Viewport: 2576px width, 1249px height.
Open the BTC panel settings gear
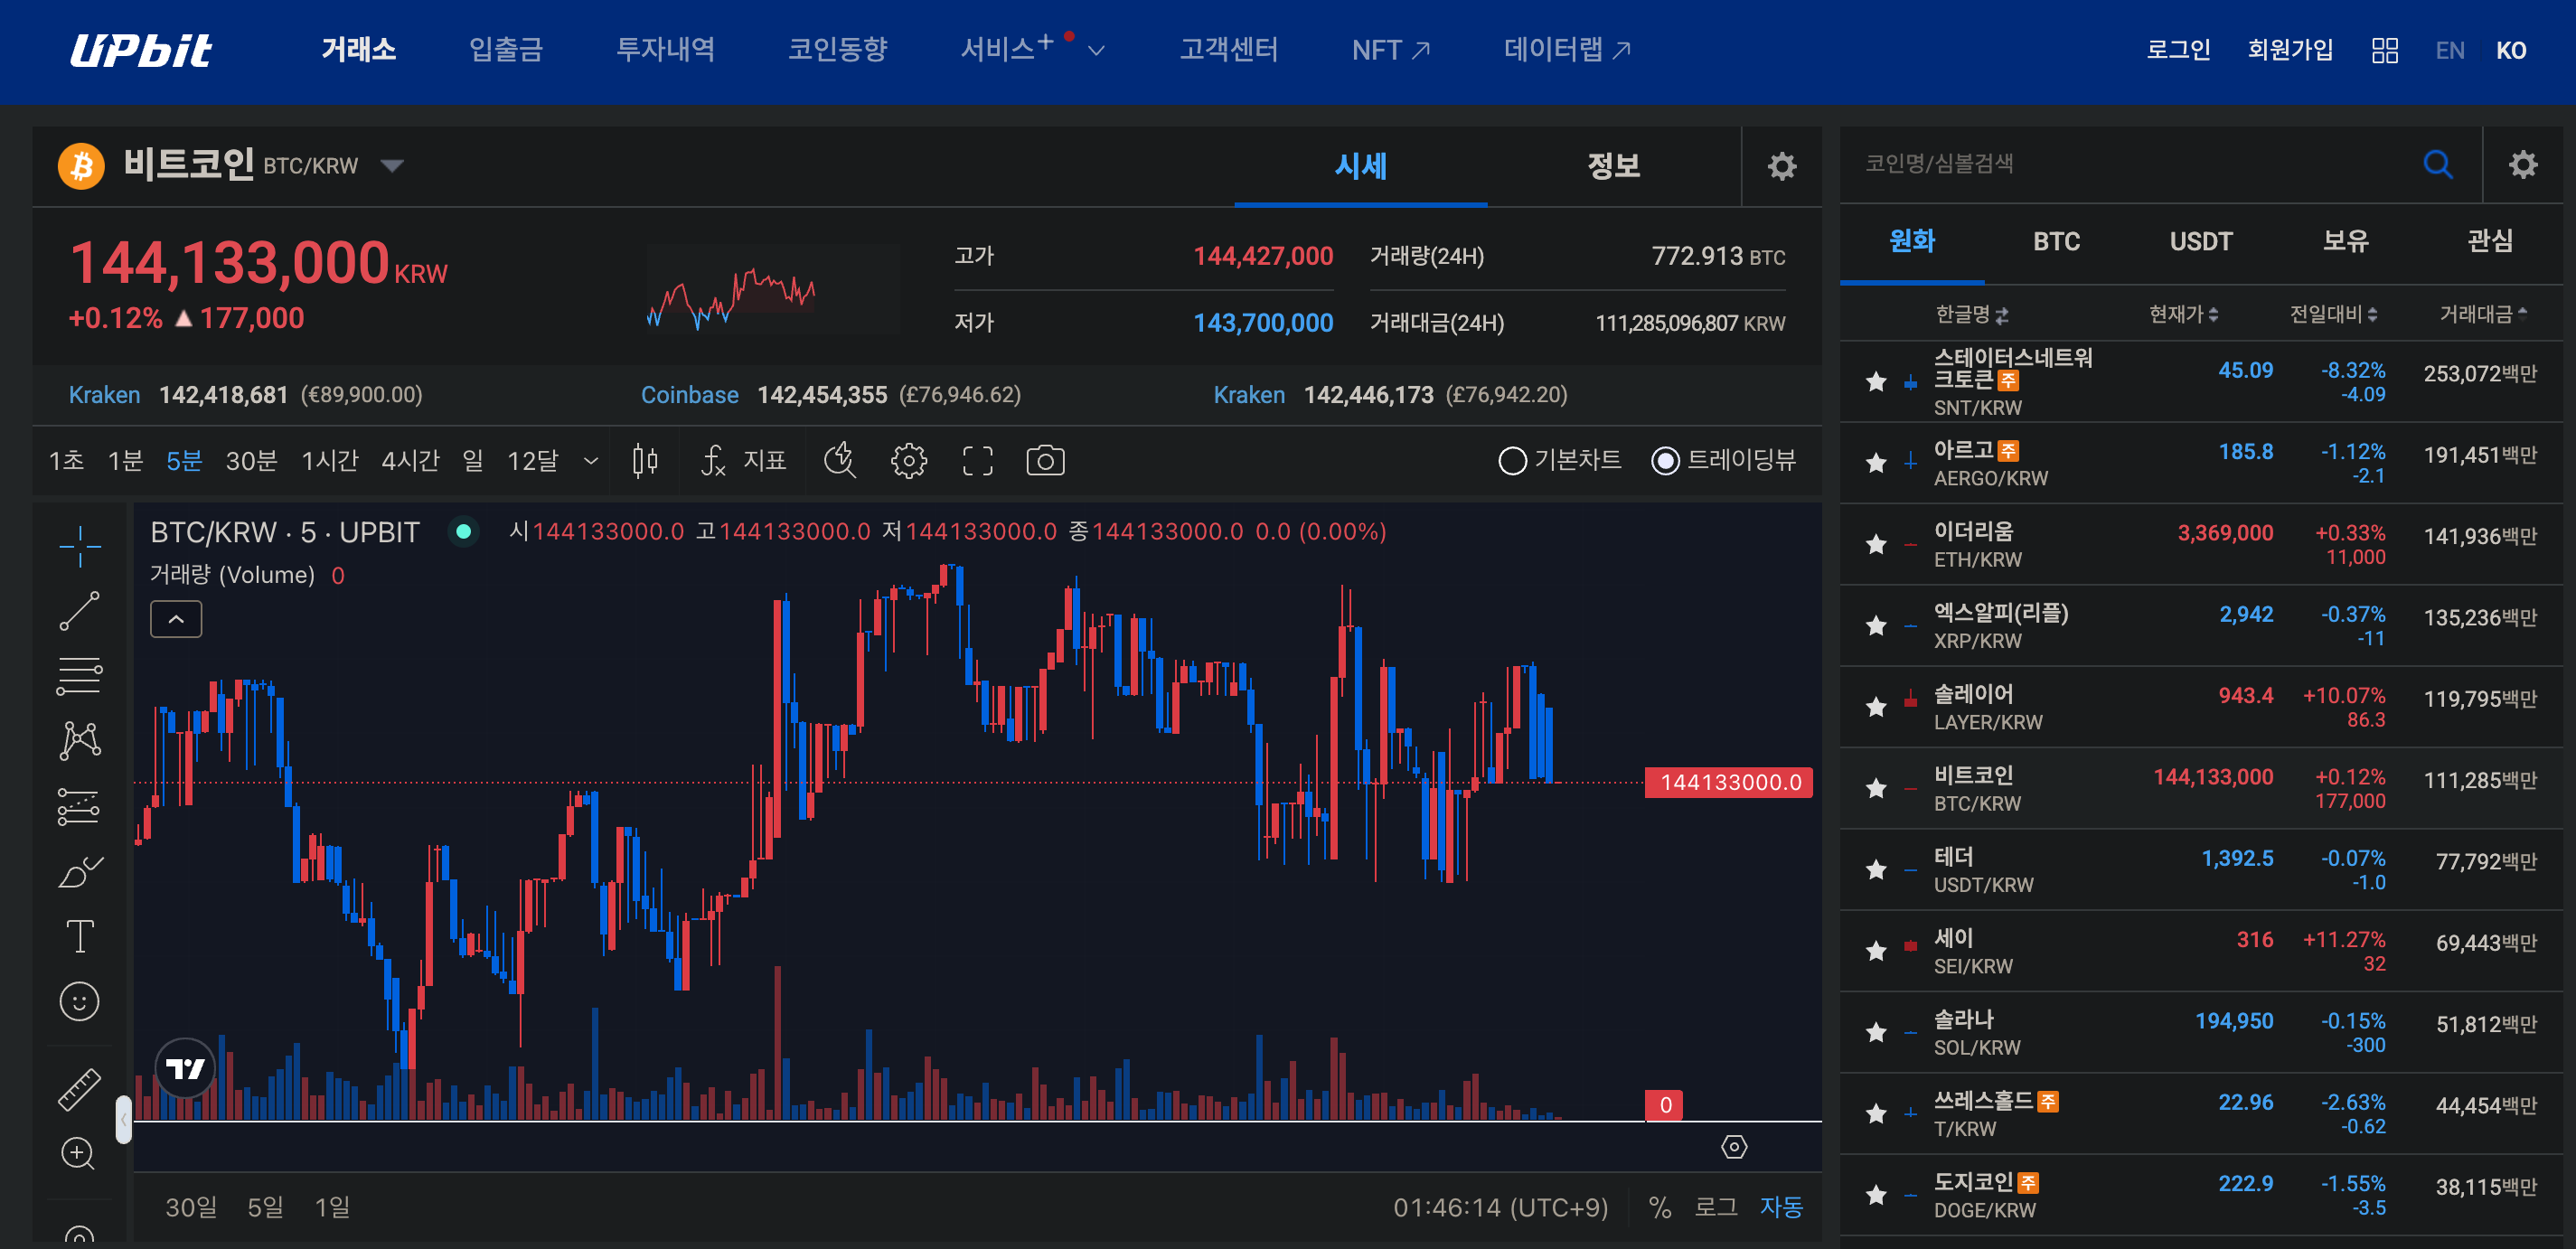pyautogui.click(x=1781, y=166)
